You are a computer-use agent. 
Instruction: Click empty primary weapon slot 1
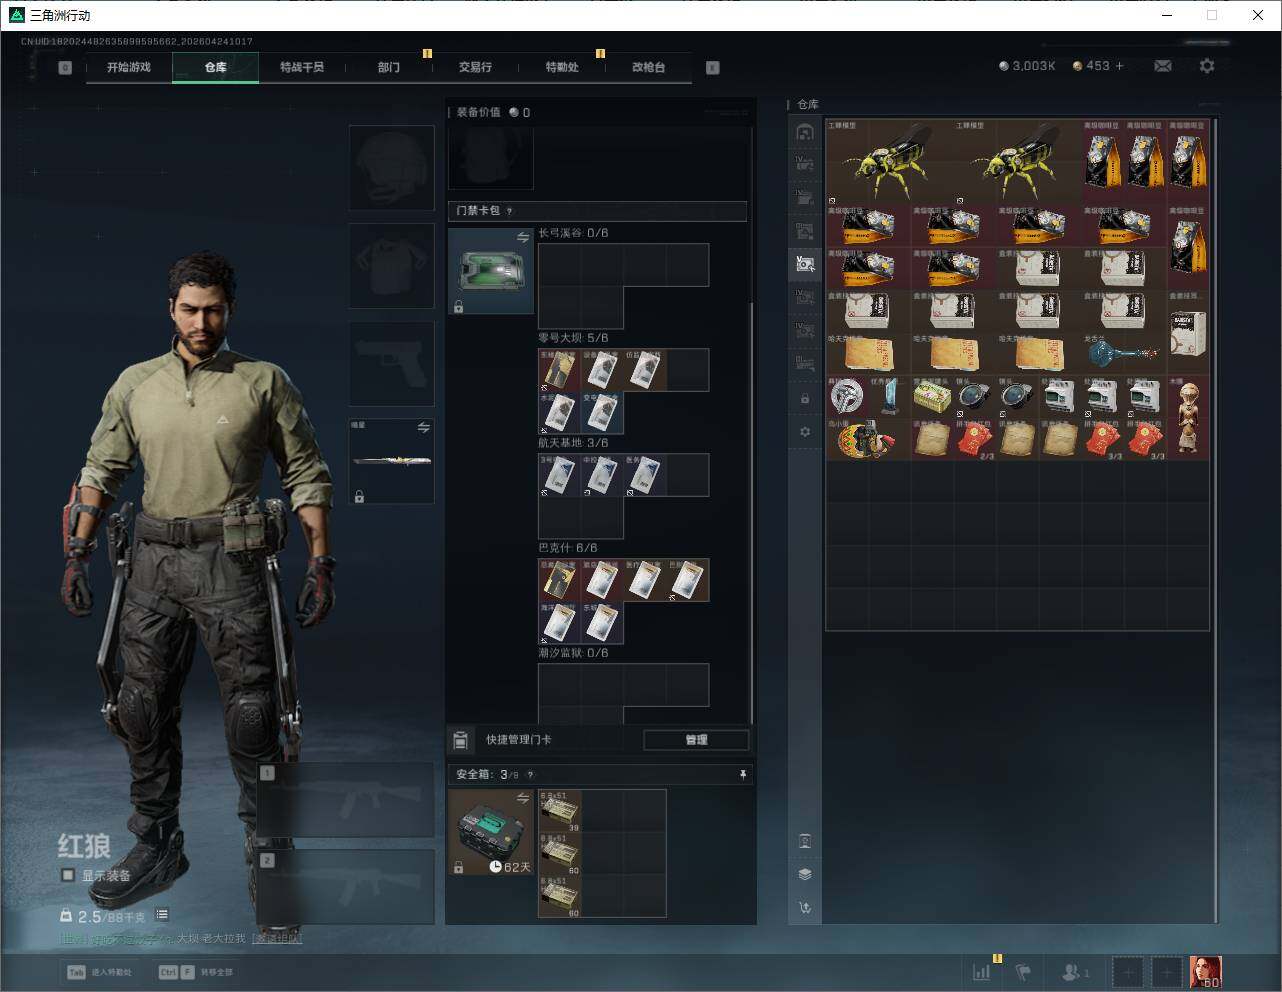coord(346,800)
